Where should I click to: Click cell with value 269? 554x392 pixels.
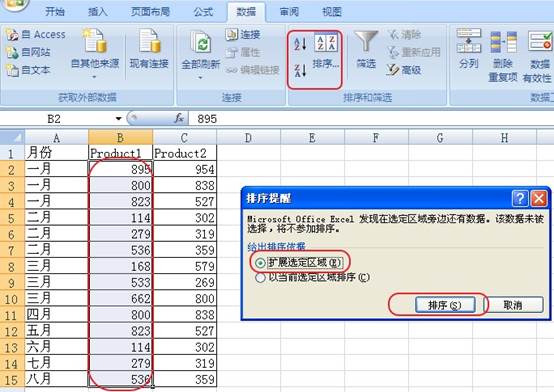[x=184, y=282]
